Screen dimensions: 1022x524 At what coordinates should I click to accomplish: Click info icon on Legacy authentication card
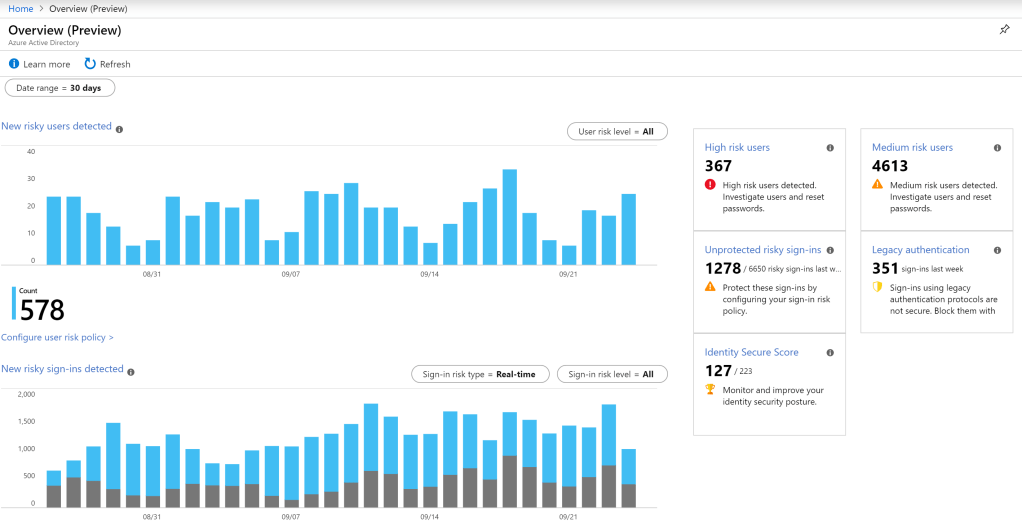(997, 250)
